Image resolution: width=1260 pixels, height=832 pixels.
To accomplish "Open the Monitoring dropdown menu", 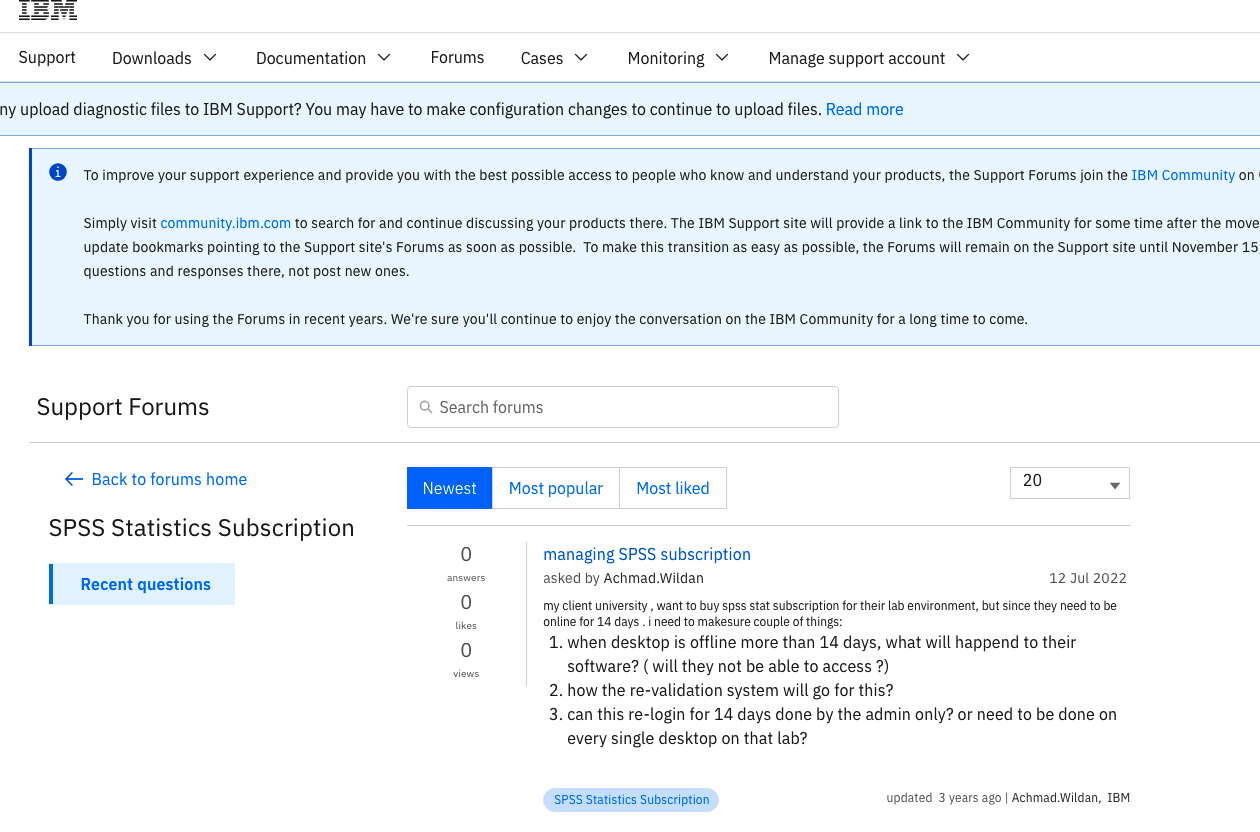I will coord(678,58).
